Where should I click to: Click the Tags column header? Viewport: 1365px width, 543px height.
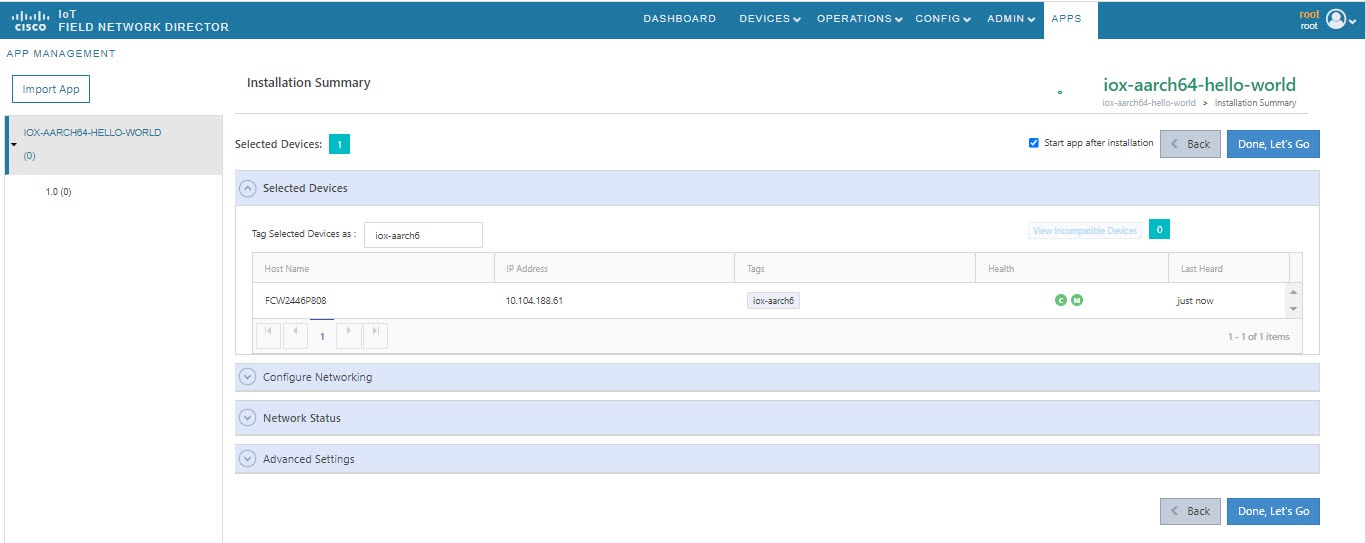click(x=855, y=268)
